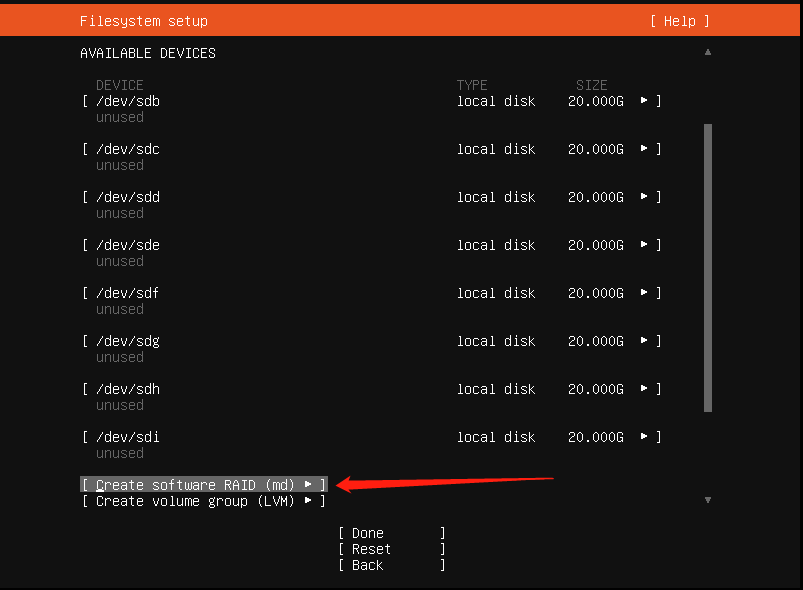Open Create software RAID (md)
Screen dimensions: 803x590
coord(196,484)
